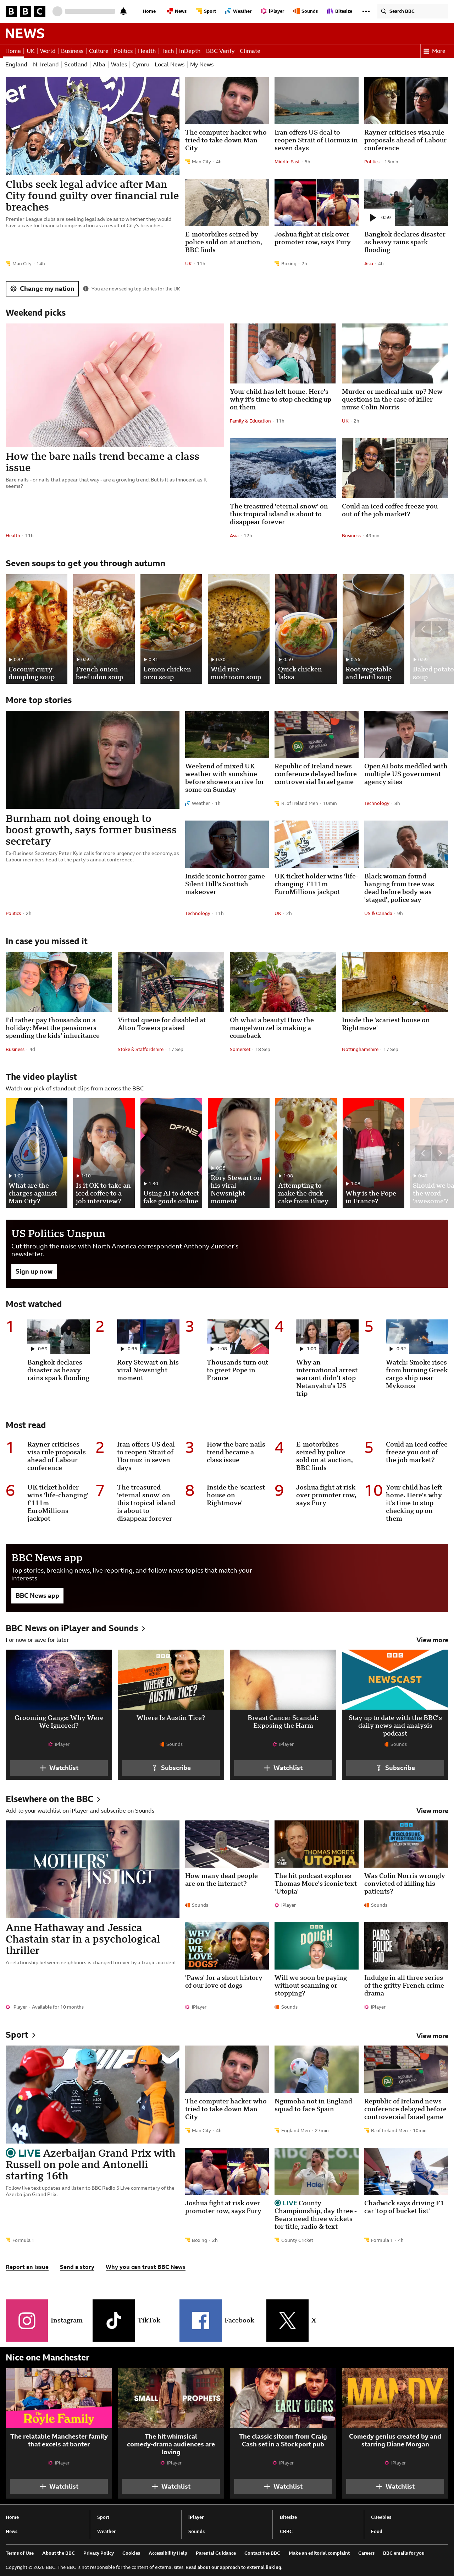The height and width of the screenshot is (2576, 454).
Task: Add Early Doors to Watchlist
Action: (x=283, y=2486)
